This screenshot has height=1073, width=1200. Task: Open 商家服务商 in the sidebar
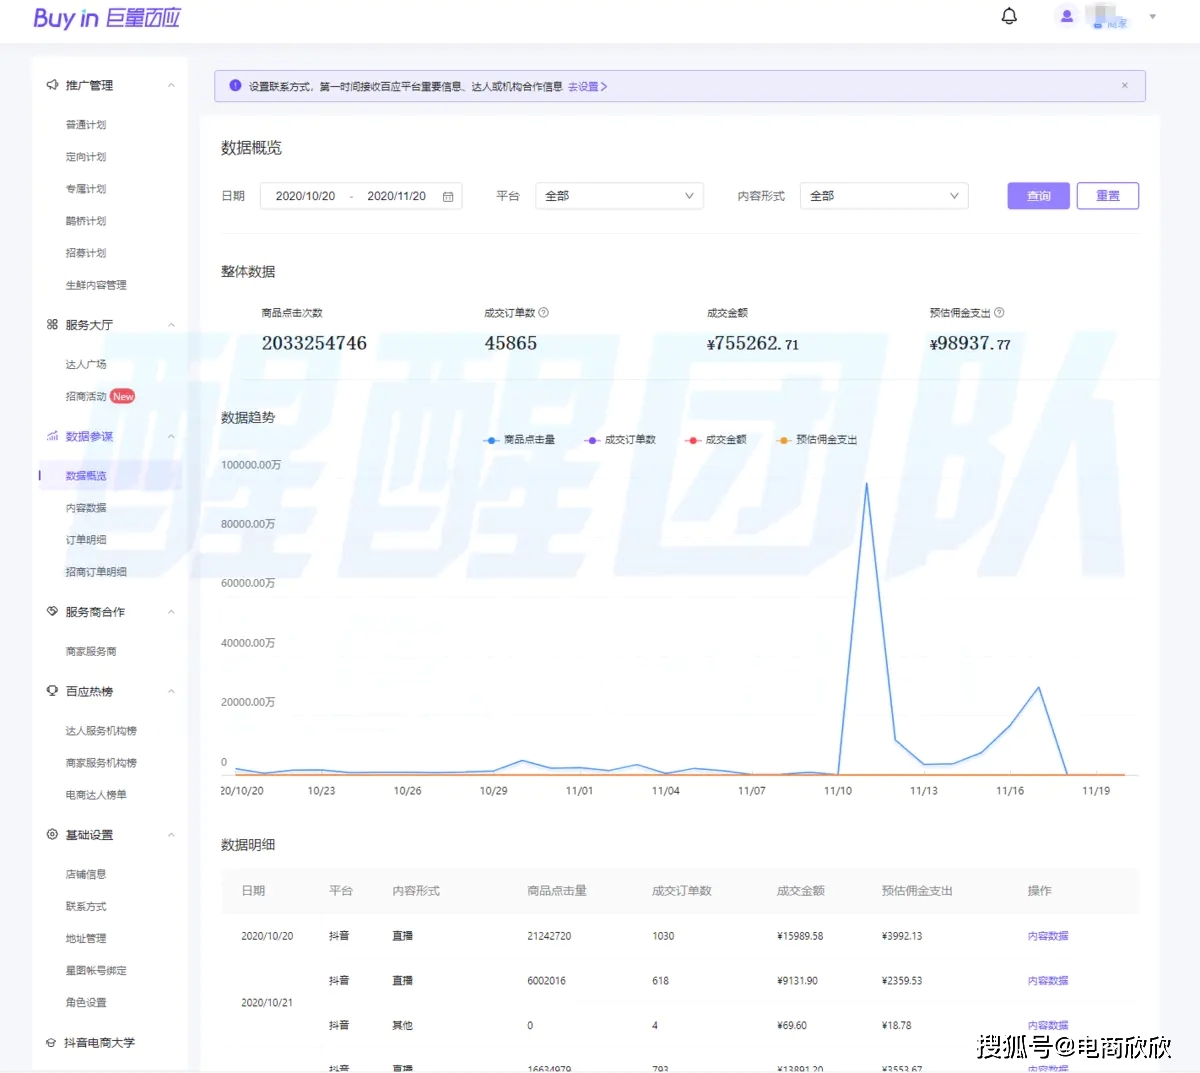coord(91,651)
